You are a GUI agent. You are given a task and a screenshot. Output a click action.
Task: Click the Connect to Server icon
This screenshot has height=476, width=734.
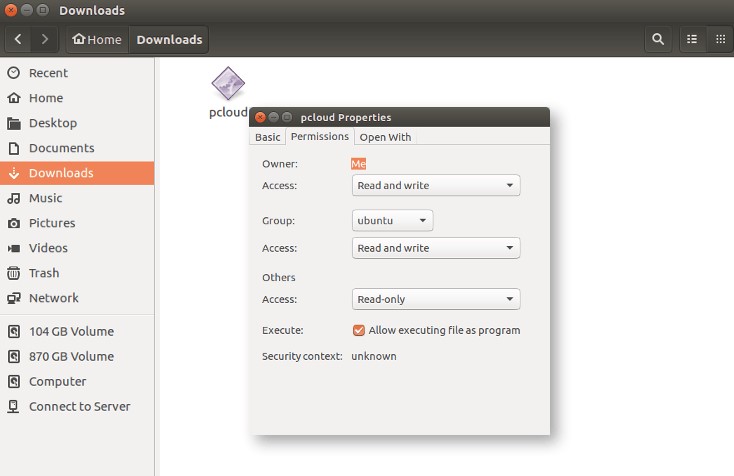(14, 407)
